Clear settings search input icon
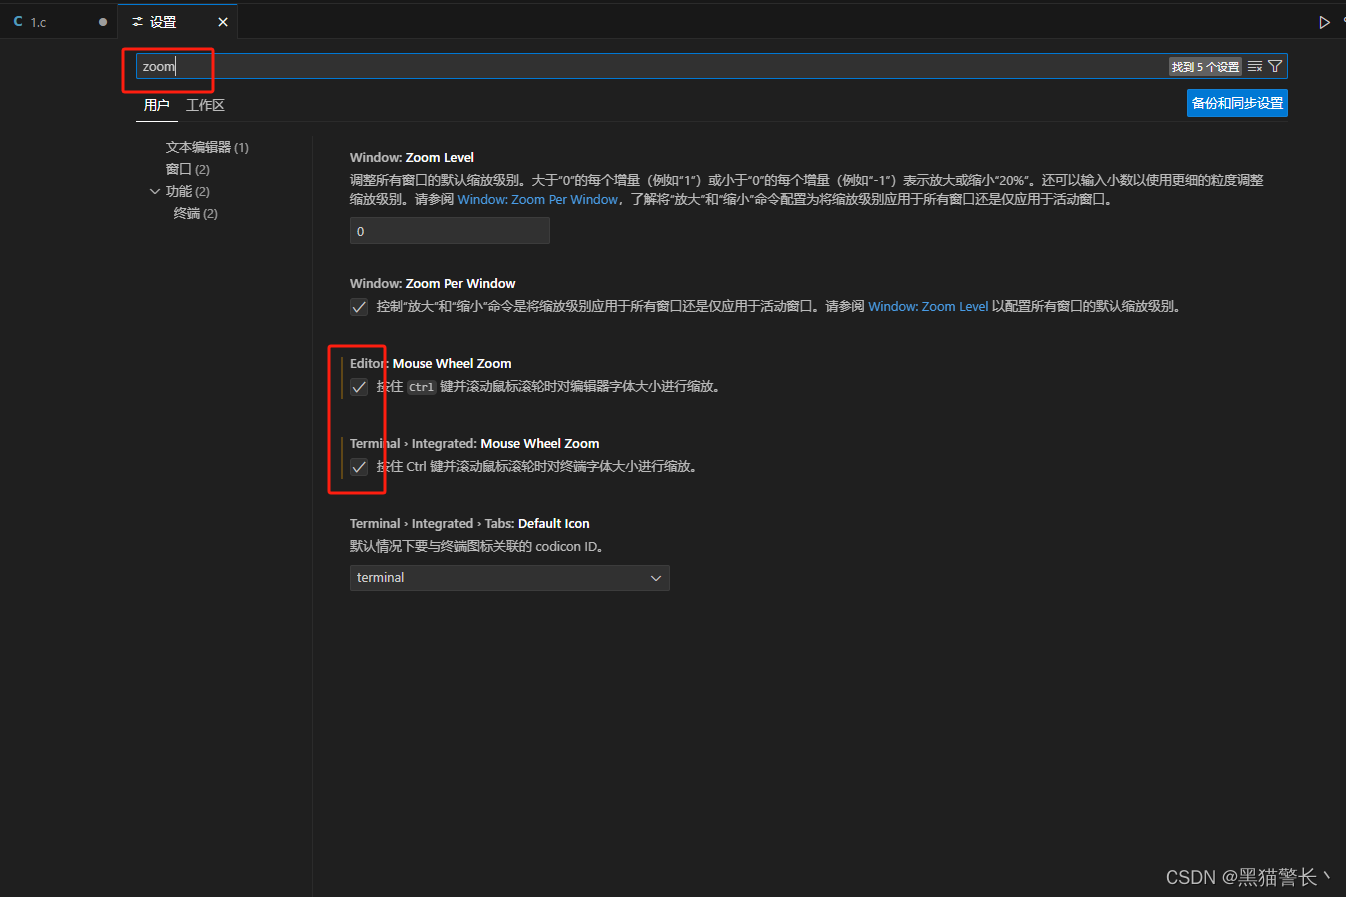The width and height of the screenshot is (1346, 897). click(1255, 67)
